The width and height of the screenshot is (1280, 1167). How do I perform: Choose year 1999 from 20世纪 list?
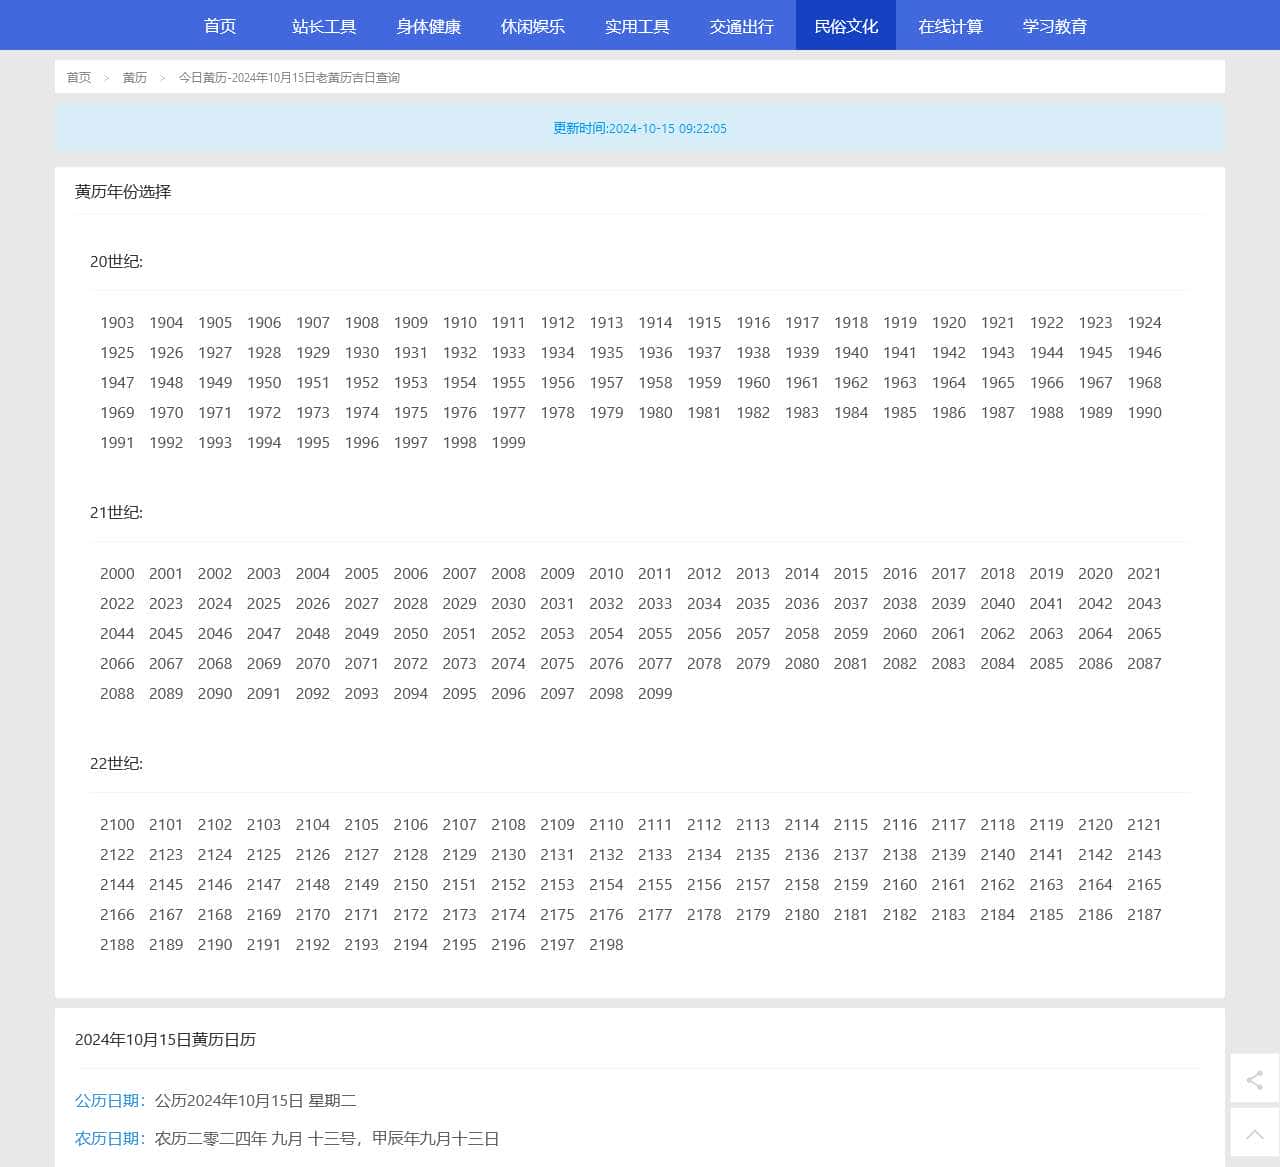point(508,443)
